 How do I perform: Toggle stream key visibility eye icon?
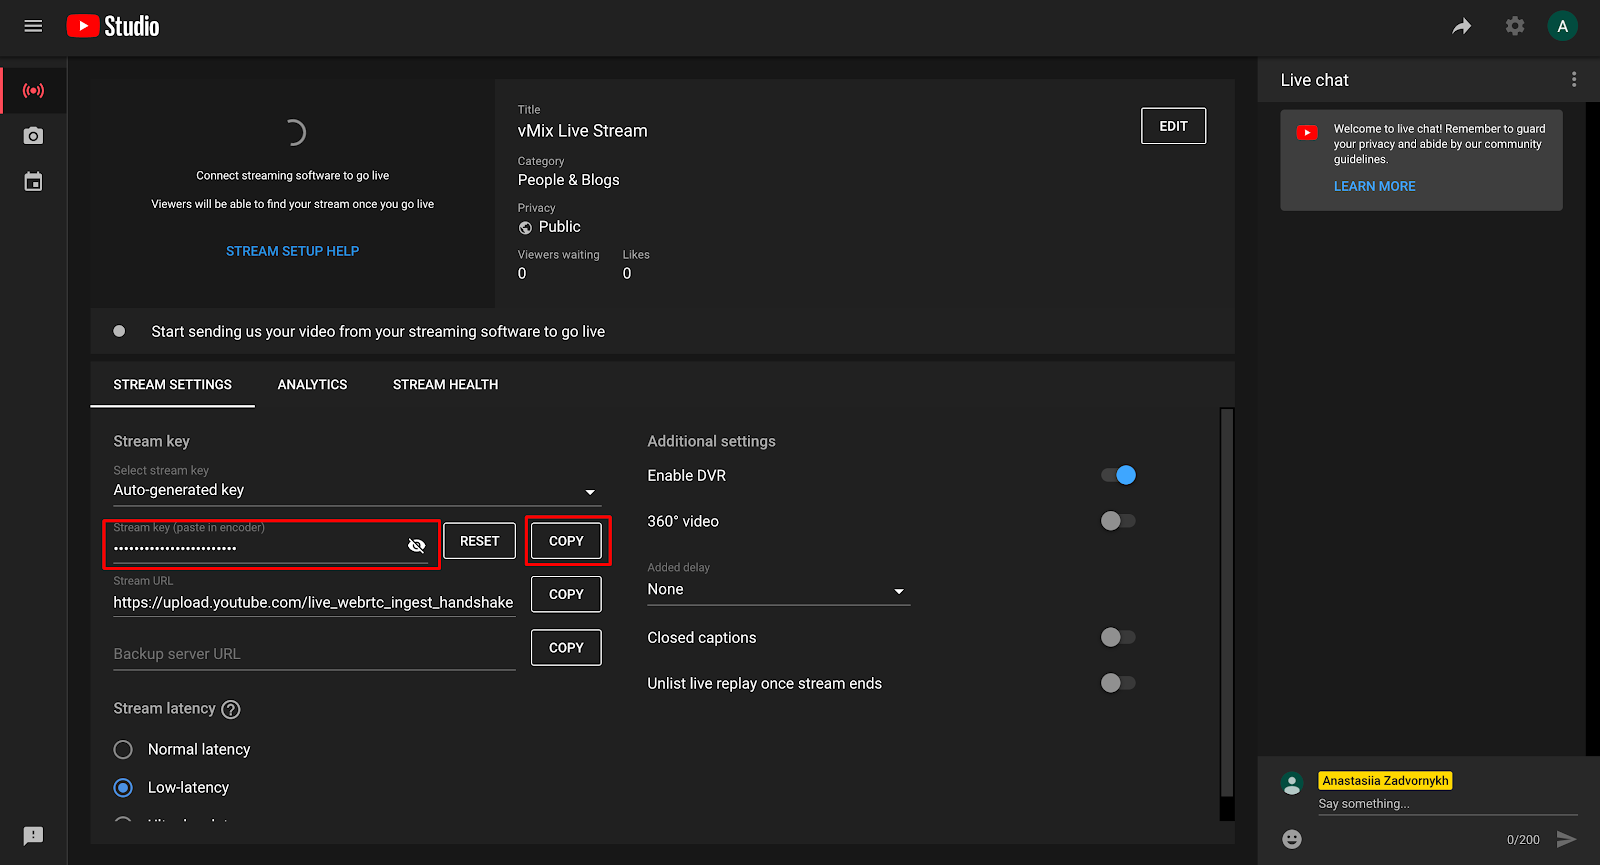tap(417, 545)
